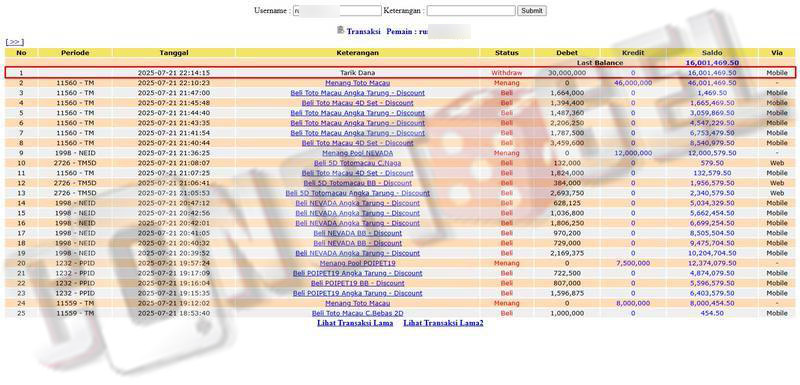Focus the Username input field
The width and height of the screenshot is (800, 385).
click(337, 11)
